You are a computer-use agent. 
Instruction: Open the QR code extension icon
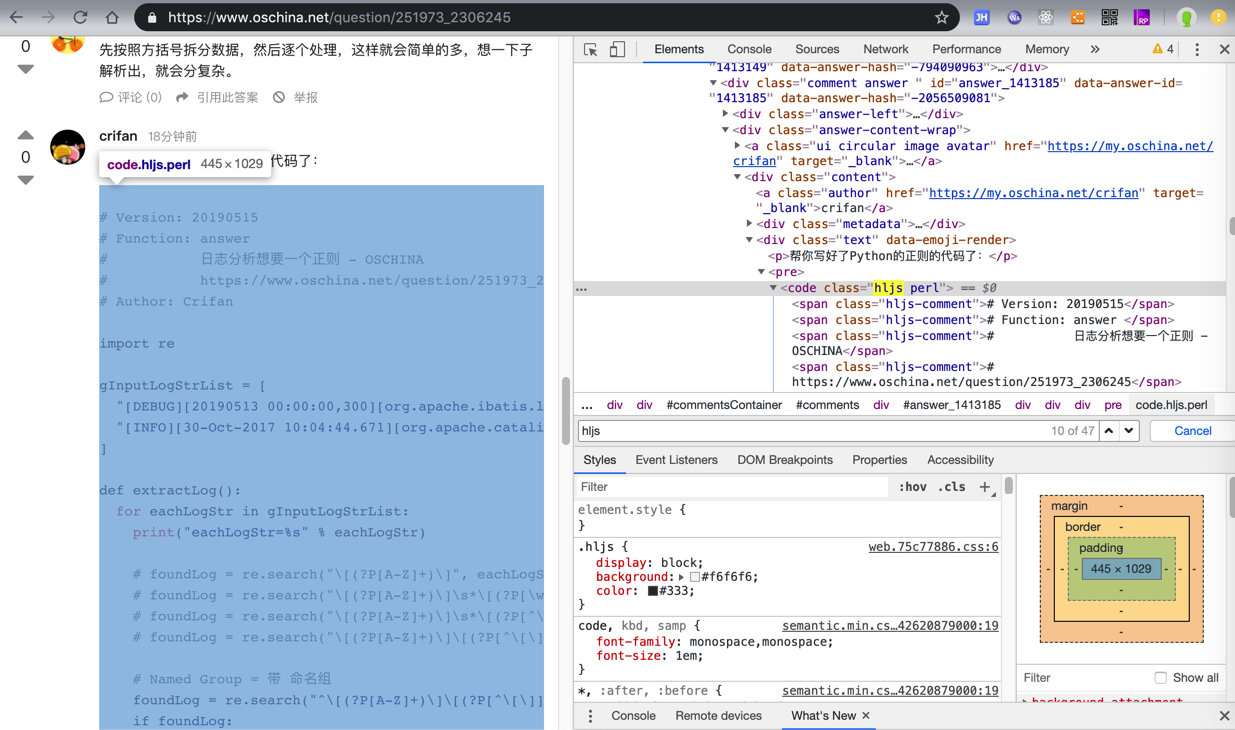(1109, 18)
